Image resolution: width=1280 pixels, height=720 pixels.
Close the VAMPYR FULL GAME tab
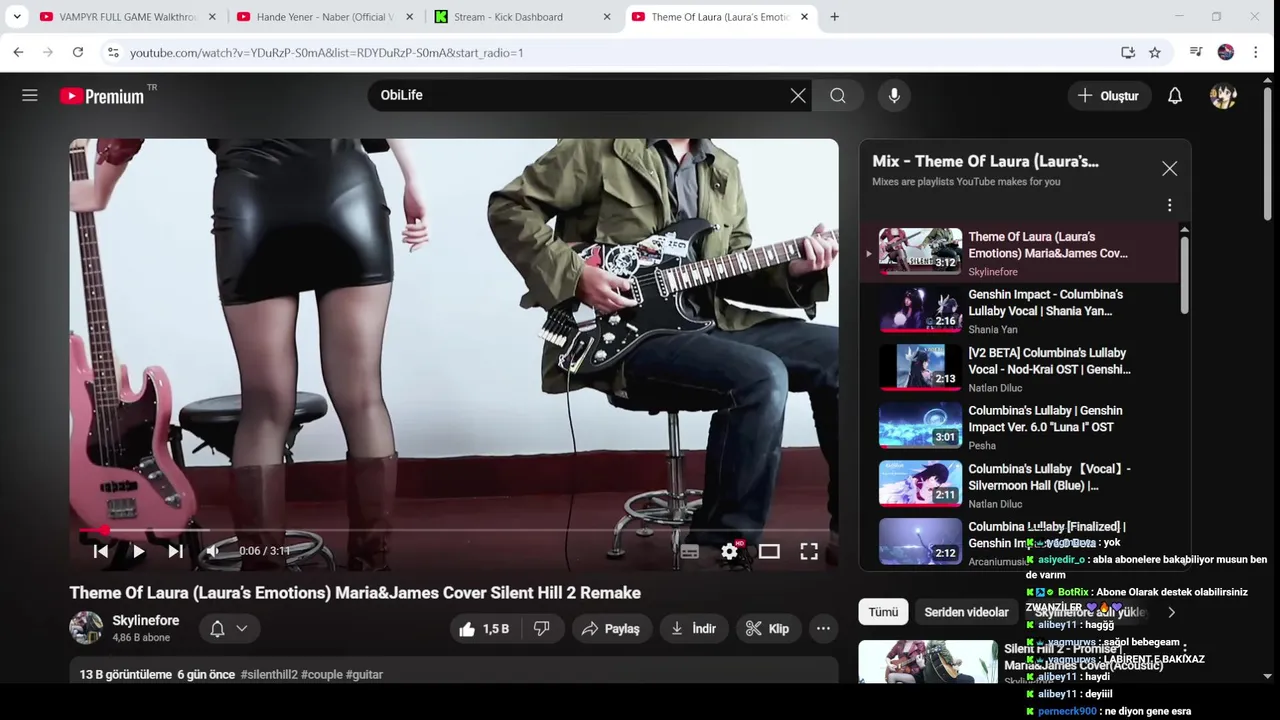click(212, 17)
